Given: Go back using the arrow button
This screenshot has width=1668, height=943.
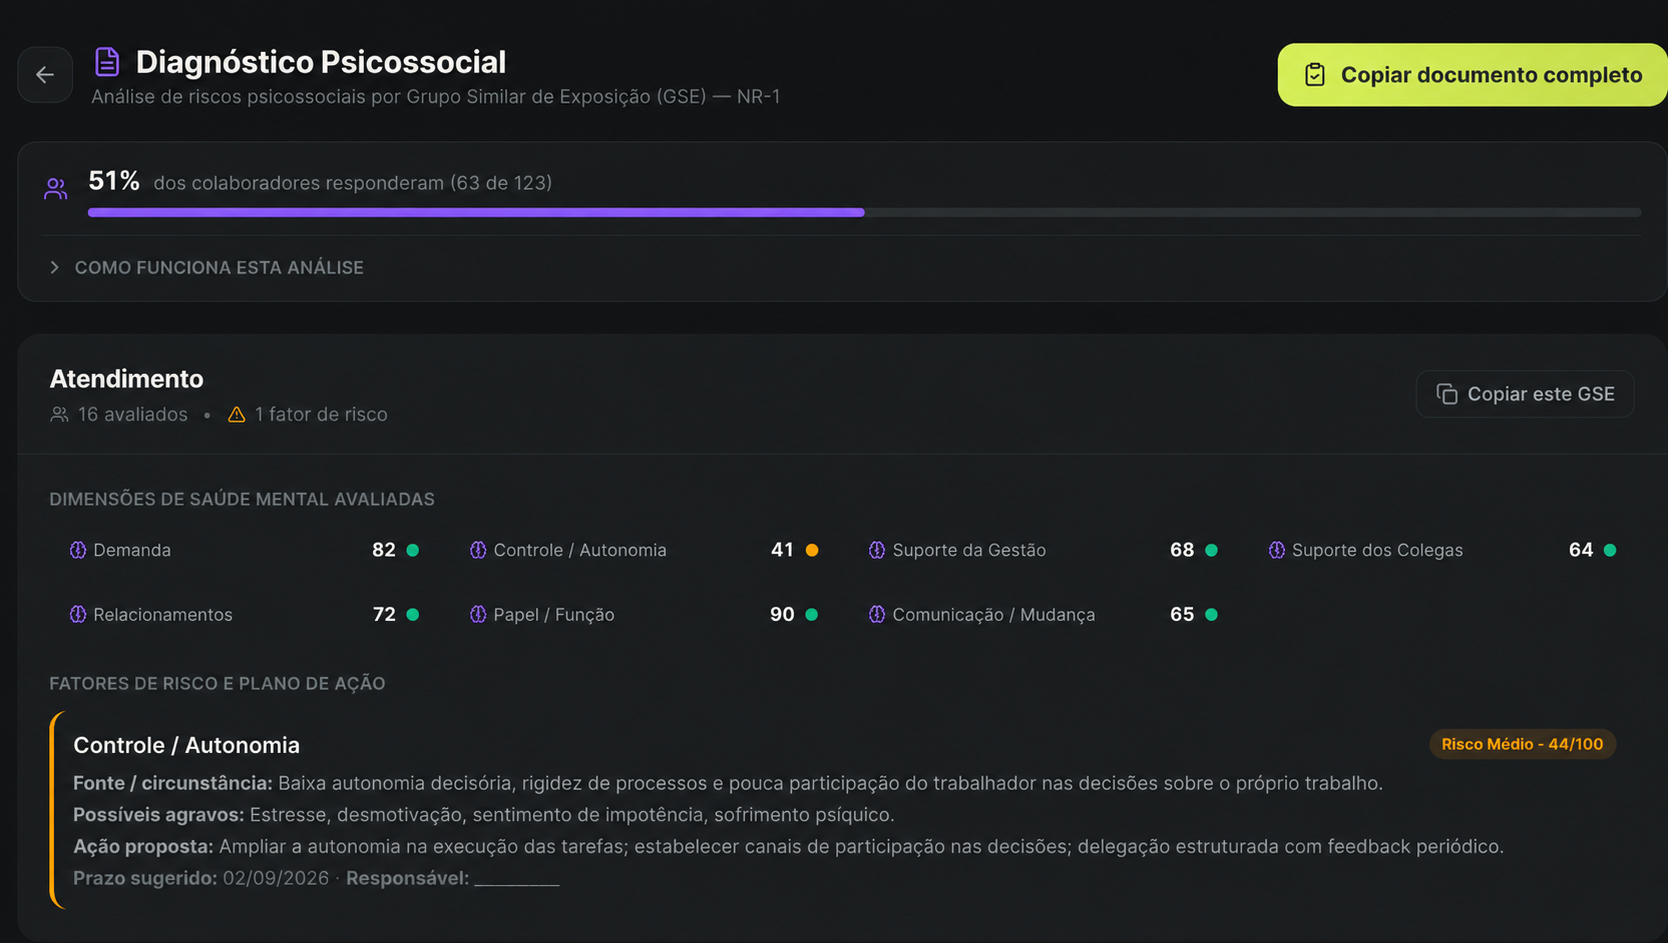Looking at the screenshot, I should point(45,75).
